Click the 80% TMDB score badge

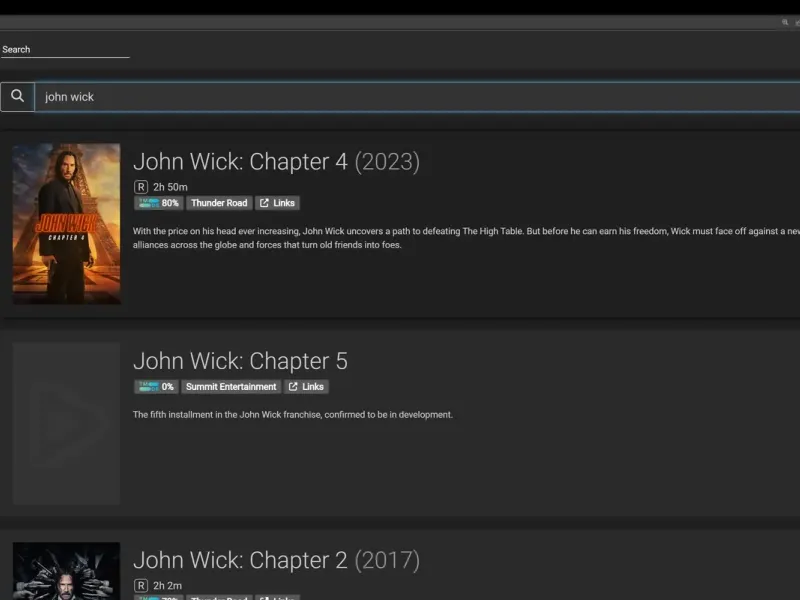(x=159, y=203)
